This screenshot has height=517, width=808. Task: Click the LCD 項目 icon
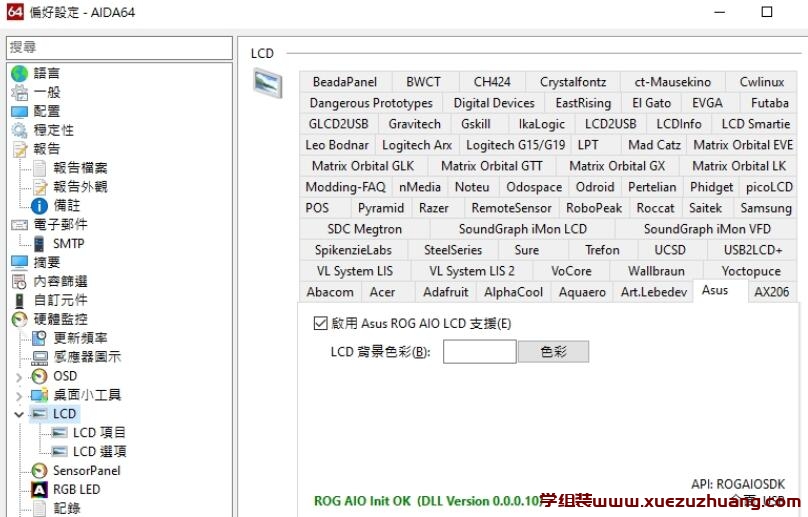pos(59,433)
